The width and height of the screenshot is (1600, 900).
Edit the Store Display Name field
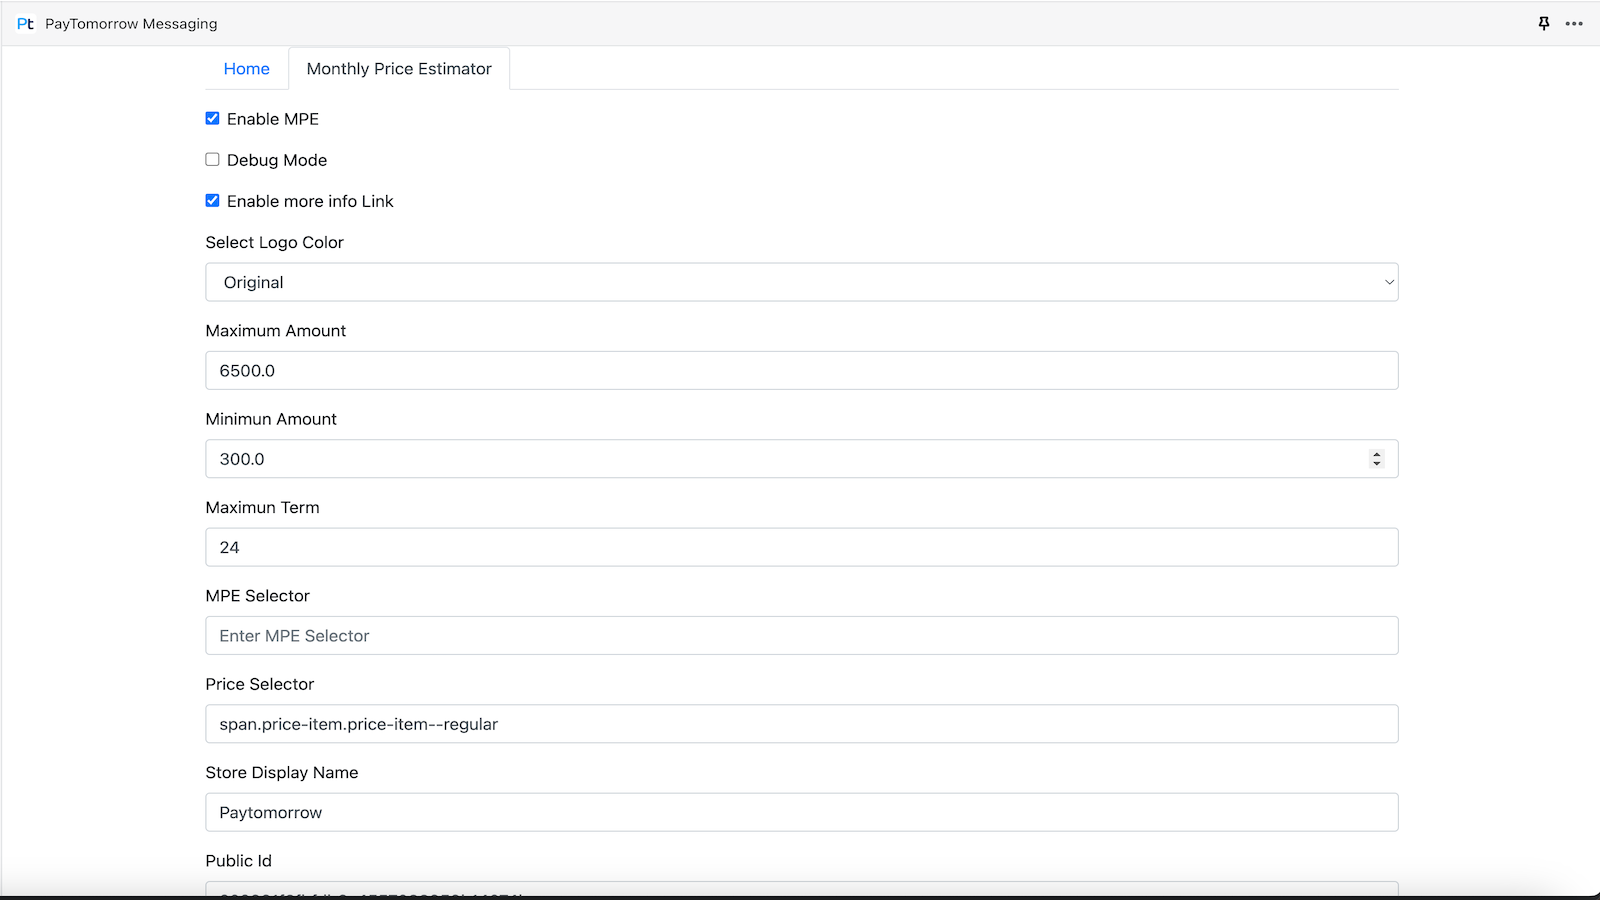click(802, 812)
